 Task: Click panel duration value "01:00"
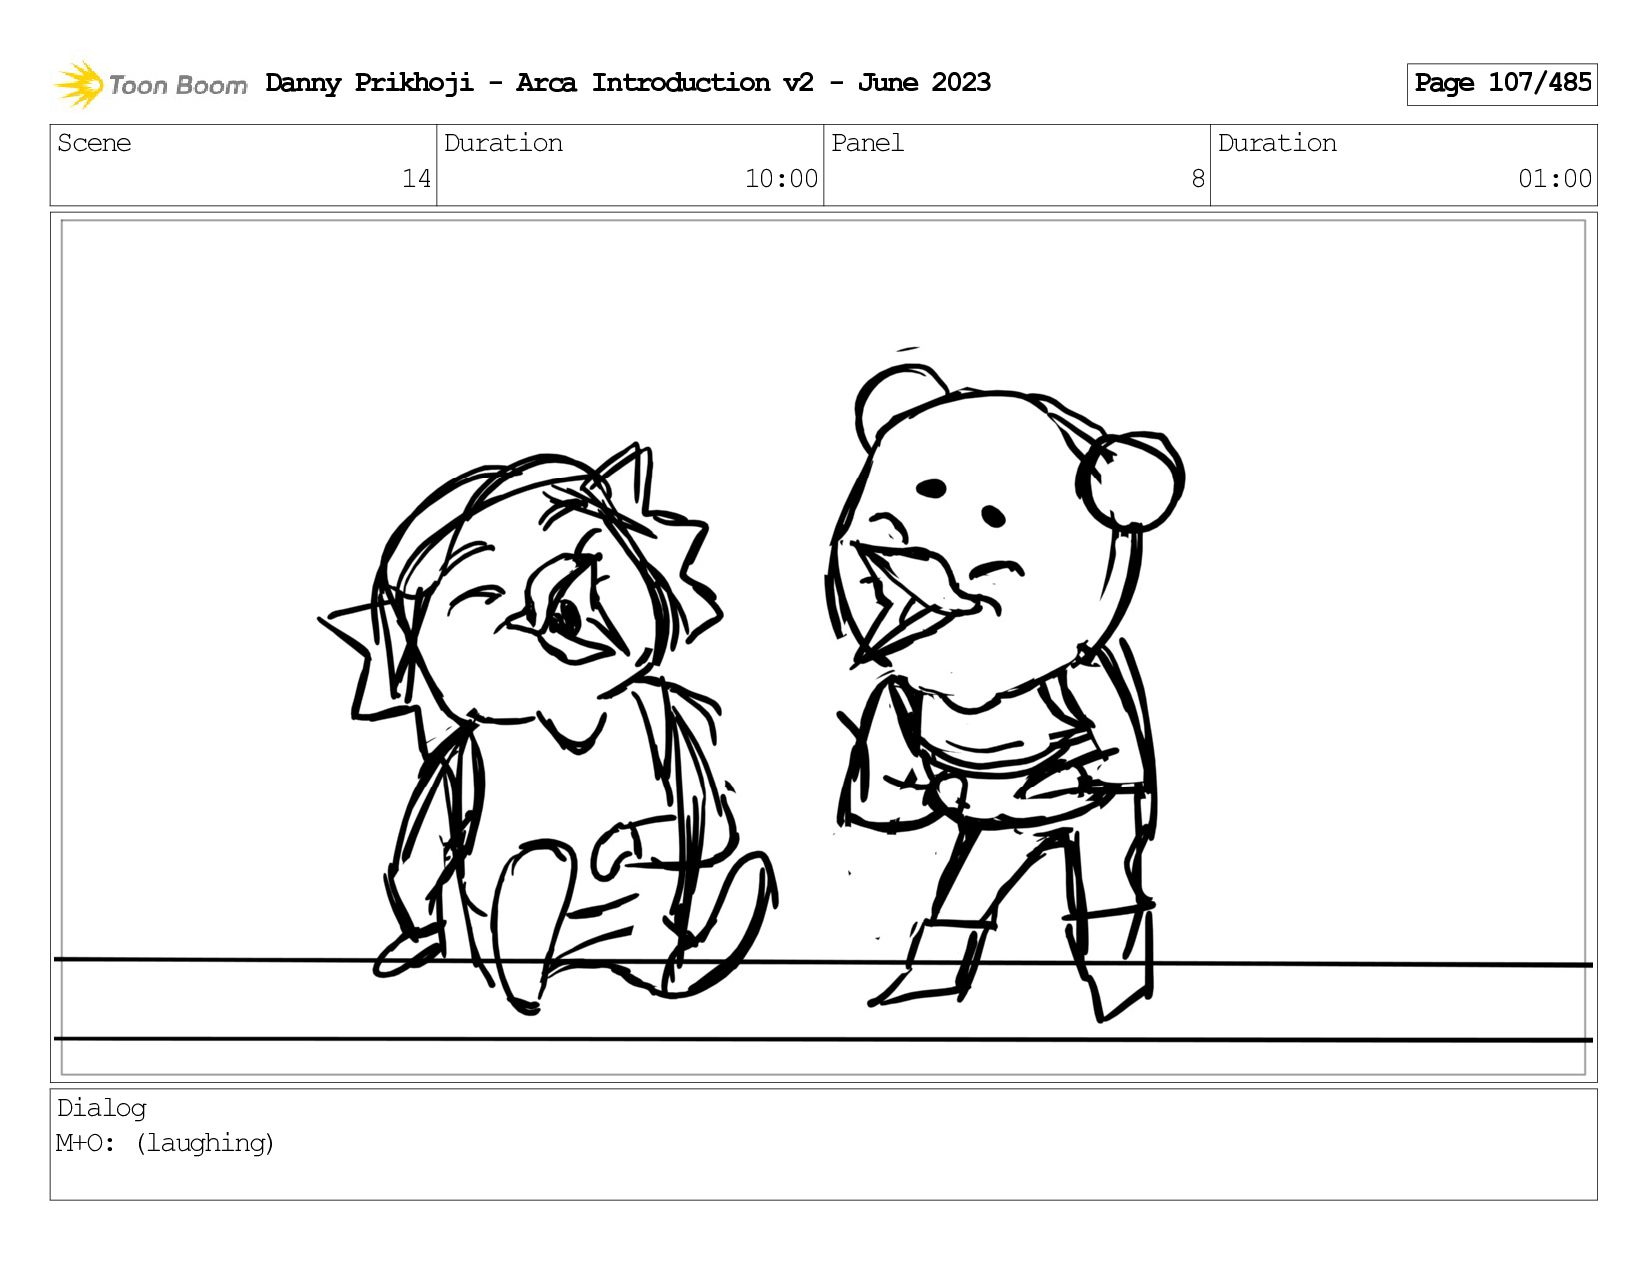tap(1555, 179)
